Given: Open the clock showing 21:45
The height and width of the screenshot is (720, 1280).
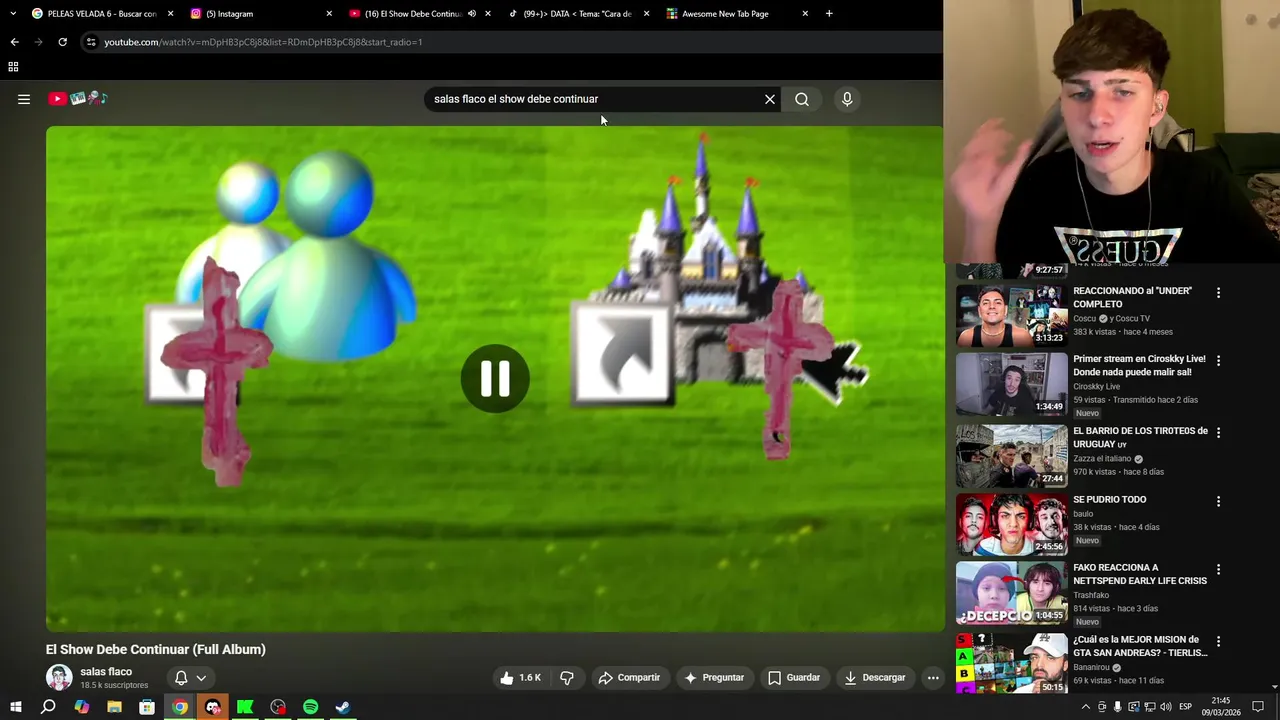Looking at the screenshot, I should [1221, 707].
